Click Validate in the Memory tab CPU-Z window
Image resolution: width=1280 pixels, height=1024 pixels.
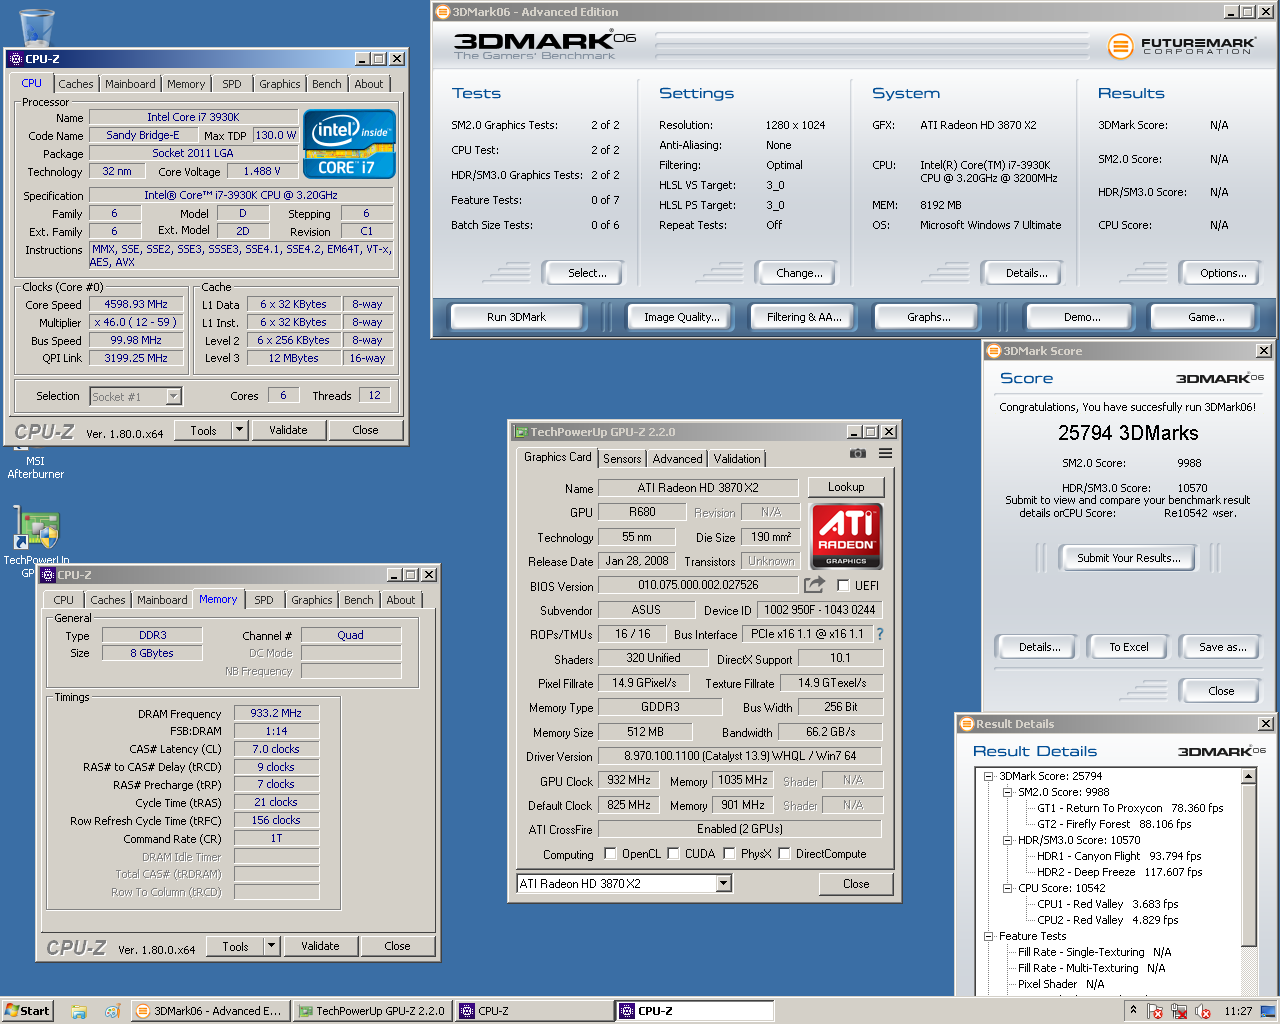[320, 946]
